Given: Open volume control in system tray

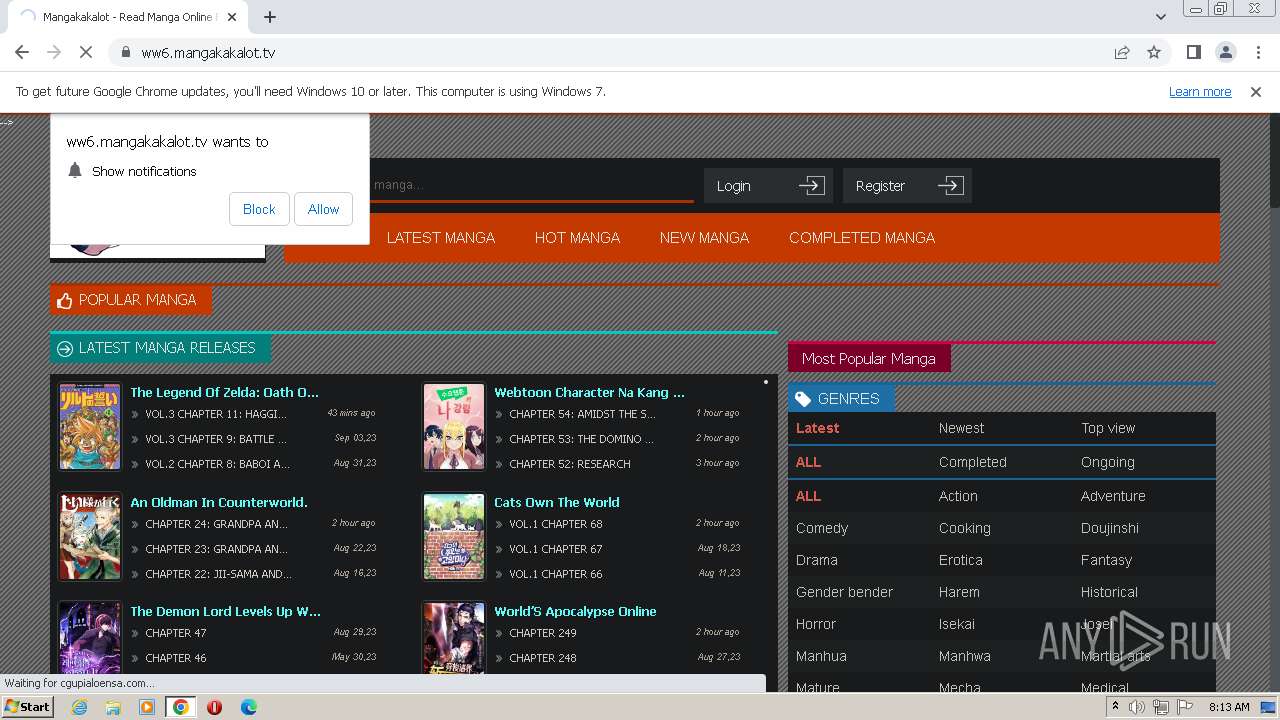Looking at the screenshot, I should click(1137, 707).
